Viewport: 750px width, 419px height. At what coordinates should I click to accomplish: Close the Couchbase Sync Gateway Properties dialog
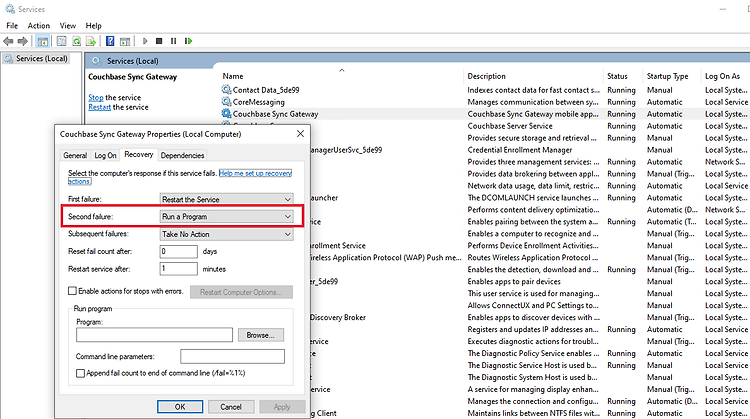click(300, 134)
